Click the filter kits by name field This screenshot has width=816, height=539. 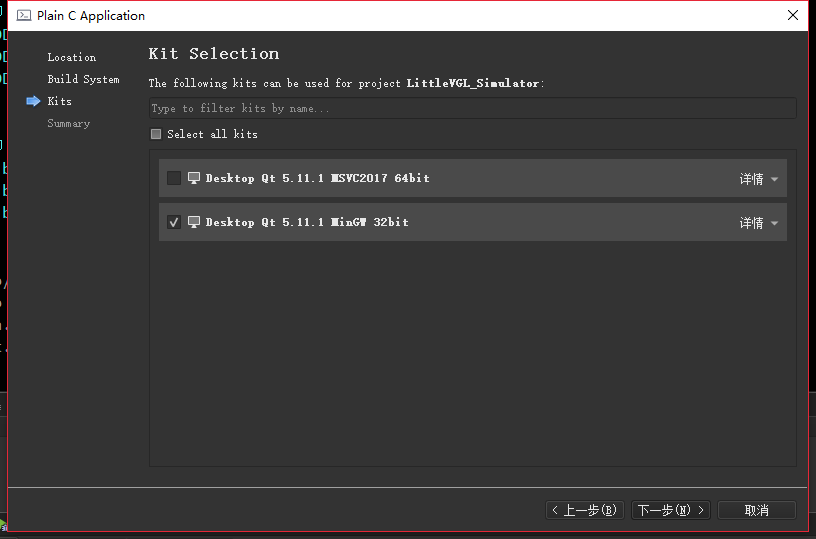click(x=473, y=108)
